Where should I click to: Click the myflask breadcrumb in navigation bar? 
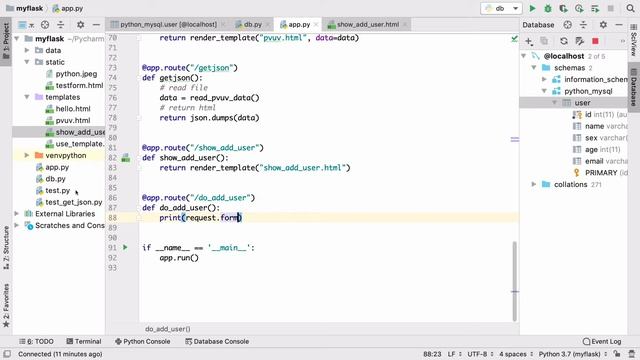(25, 8)
